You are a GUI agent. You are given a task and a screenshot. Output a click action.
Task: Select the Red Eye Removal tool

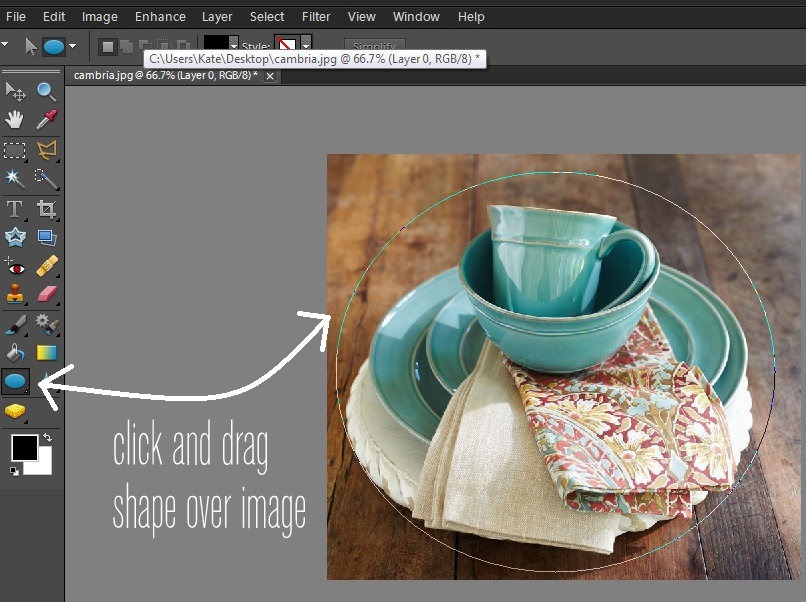[x=15, y=266]
